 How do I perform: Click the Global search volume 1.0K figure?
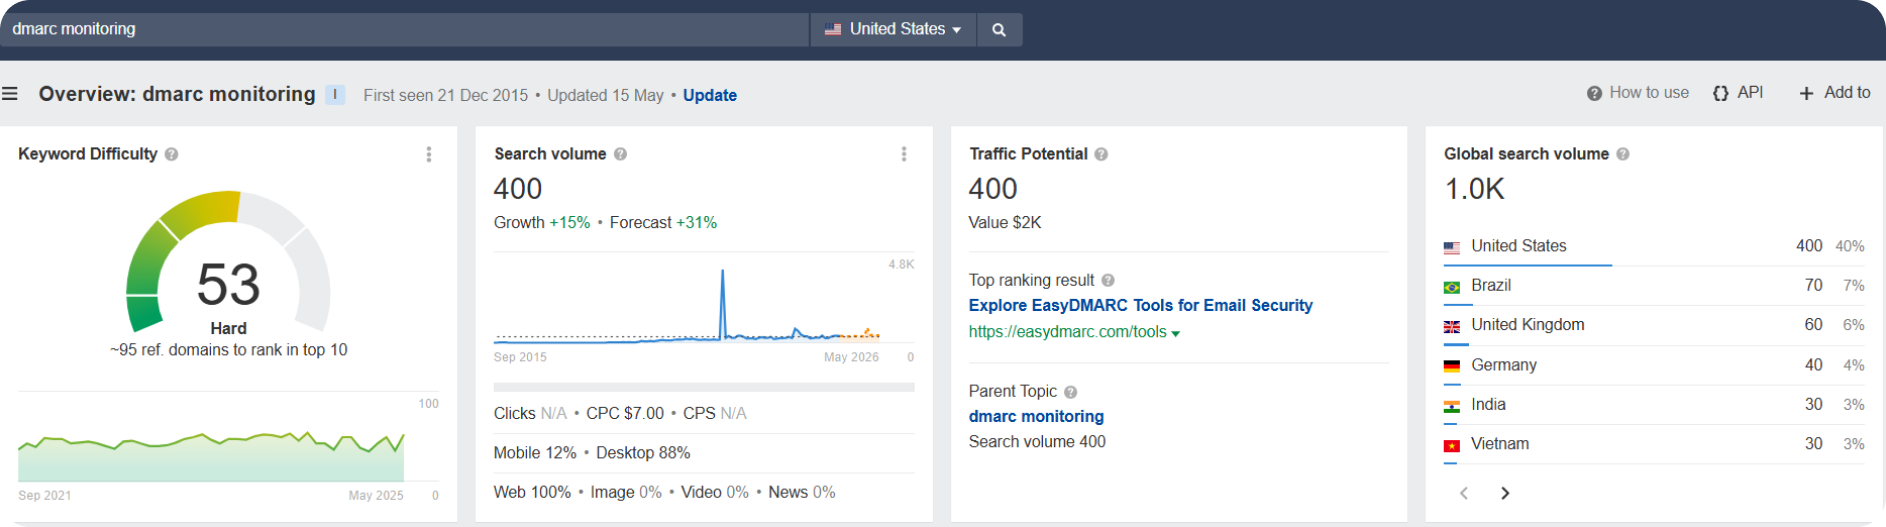(x=1474, y=189)
